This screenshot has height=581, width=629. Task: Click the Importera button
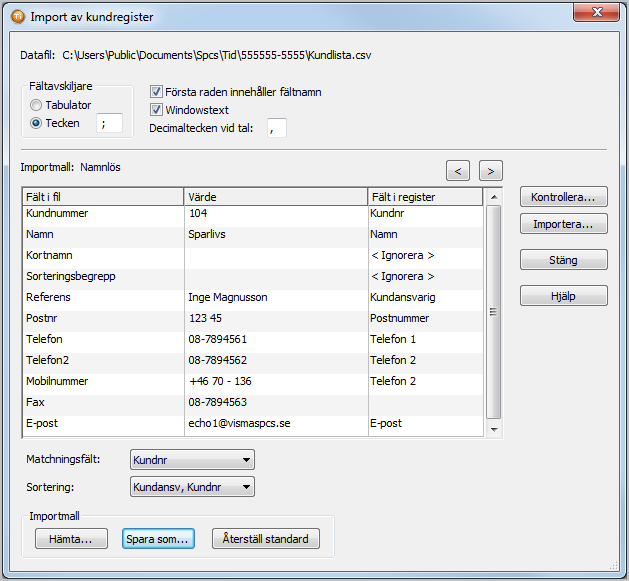click(x=563, y=225)
